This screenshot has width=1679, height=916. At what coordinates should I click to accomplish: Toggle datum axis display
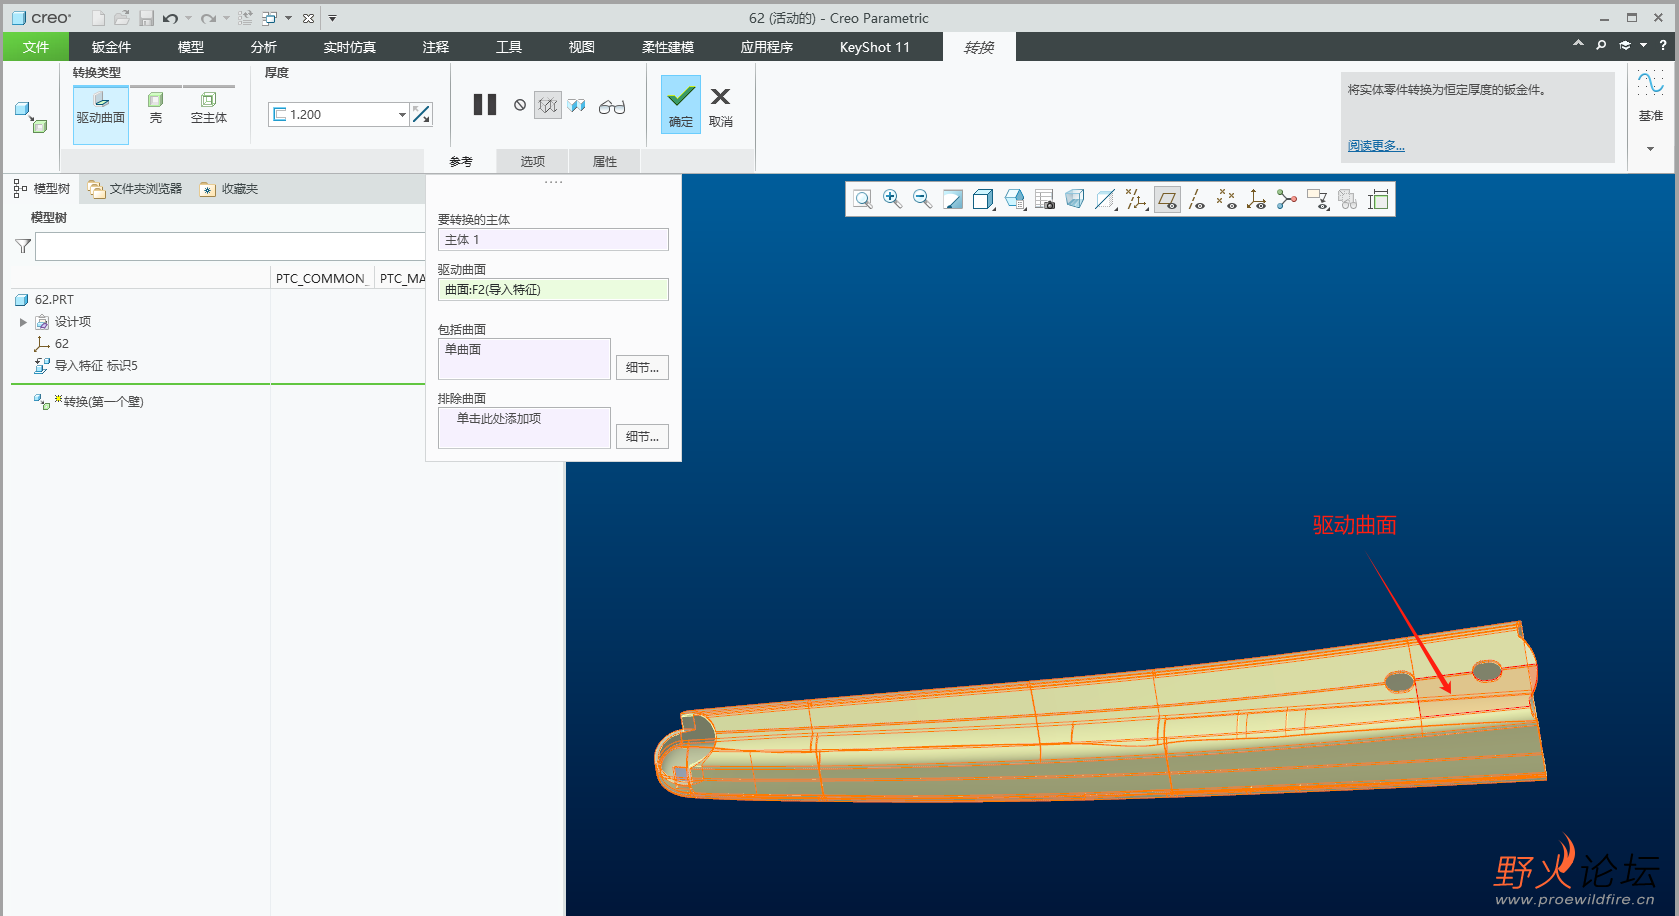click(x=1197, y=200)
